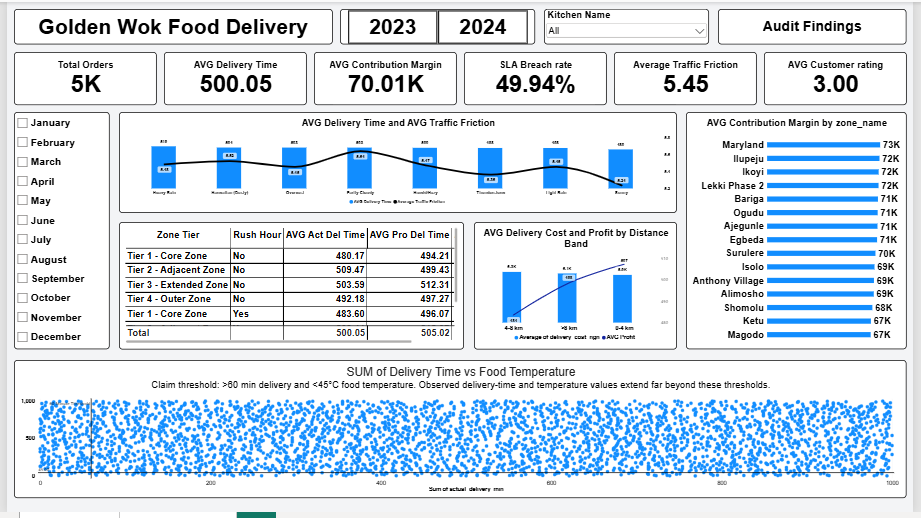Screen dimensions: 921x518
Task: Select the Alimosho bar in zone chart
Action: pos(820,294)
